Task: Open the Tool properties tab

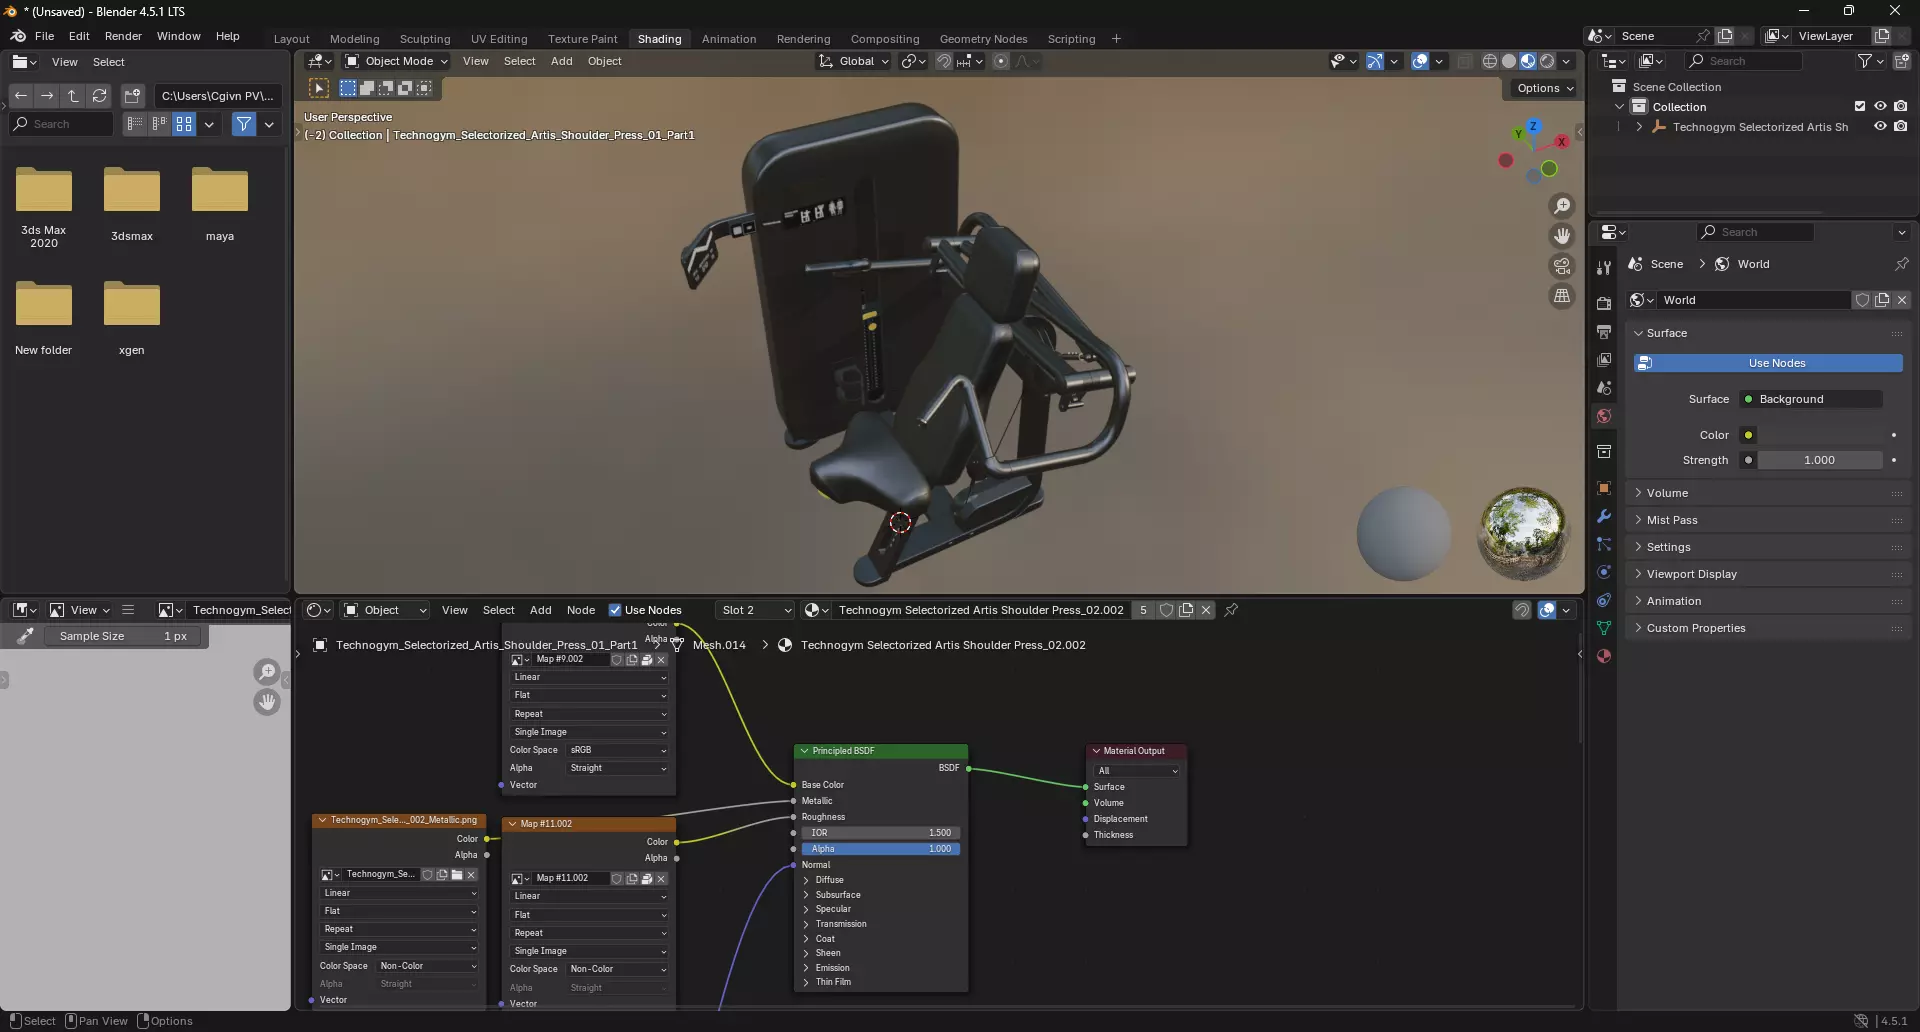Action: point(1604,268)
